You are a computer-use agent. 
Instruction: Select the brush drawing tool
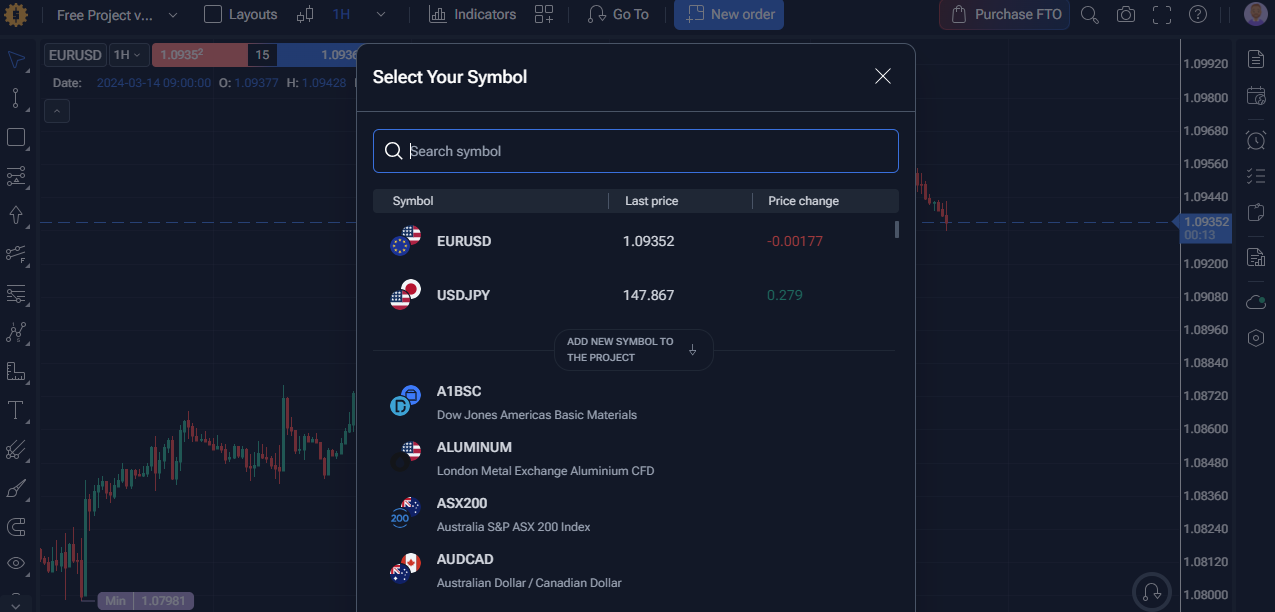click(16, 489)
